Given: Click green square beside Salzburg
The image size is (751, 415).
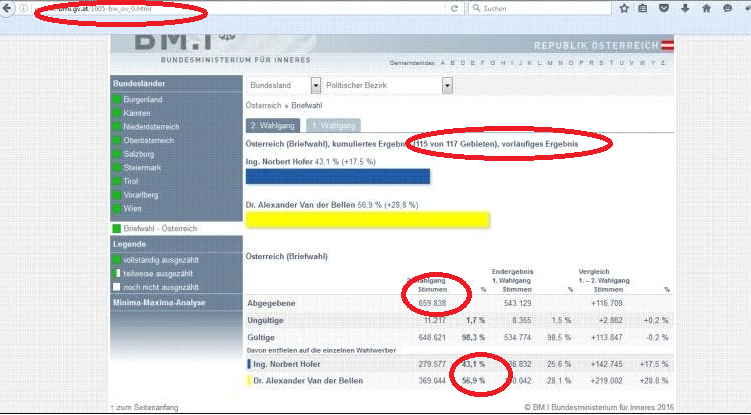Looking at the screenshot, I should pos(116,154).
